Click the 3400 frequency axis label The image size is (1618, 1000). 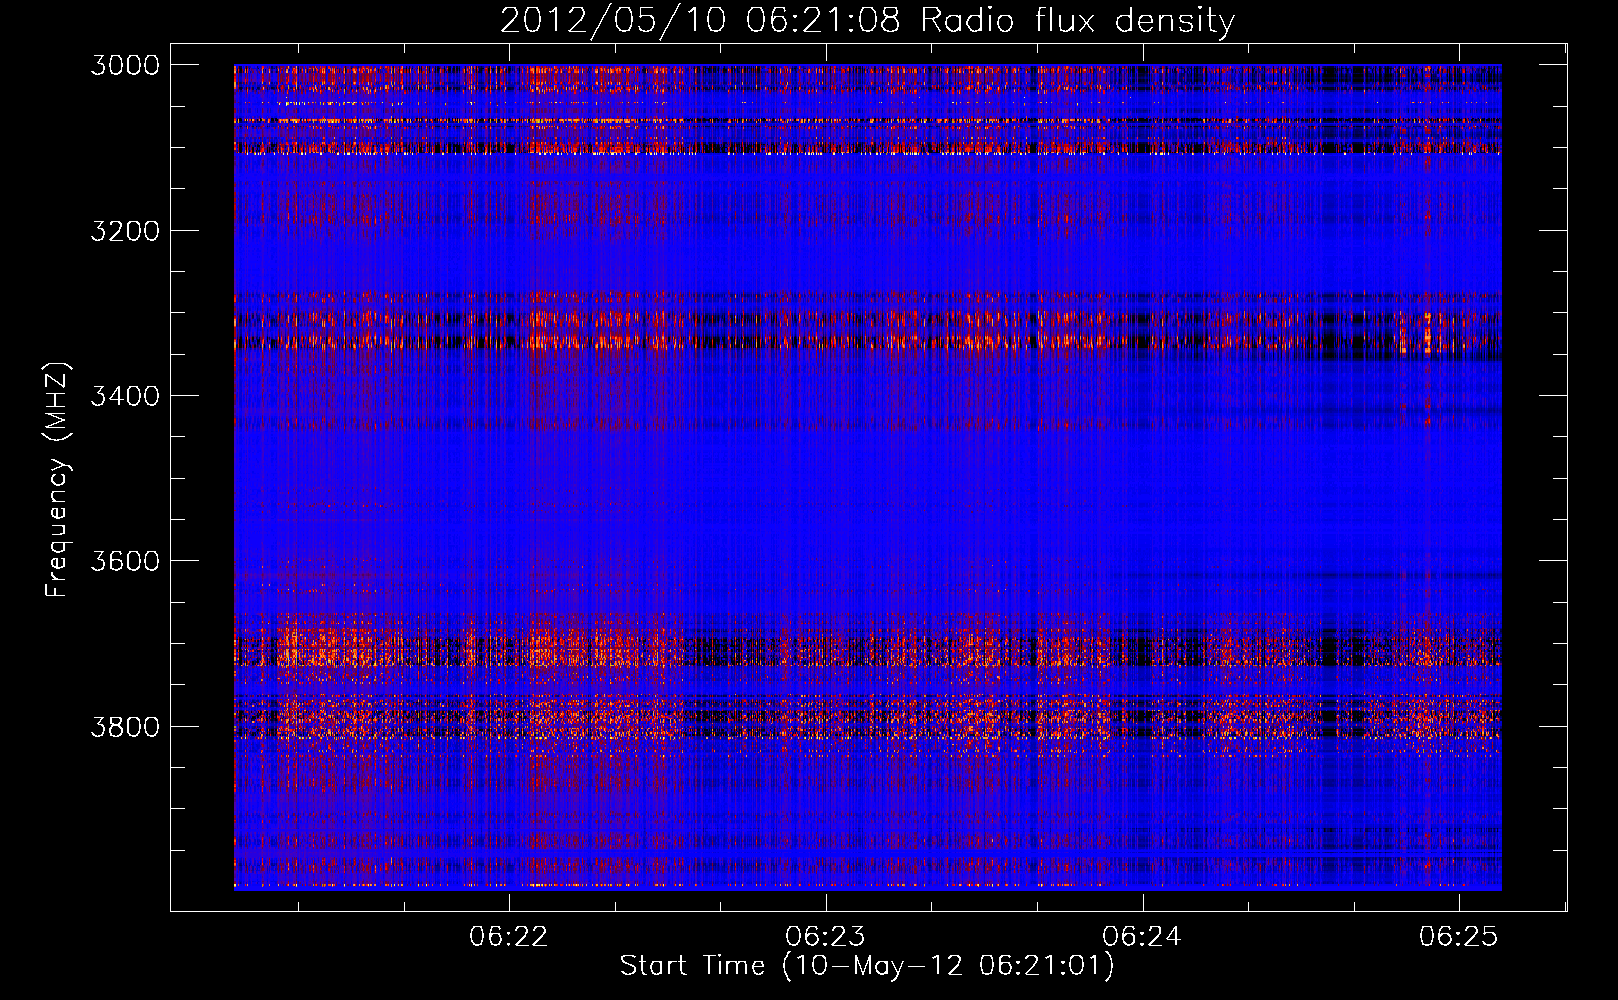[x=125, y=396]
